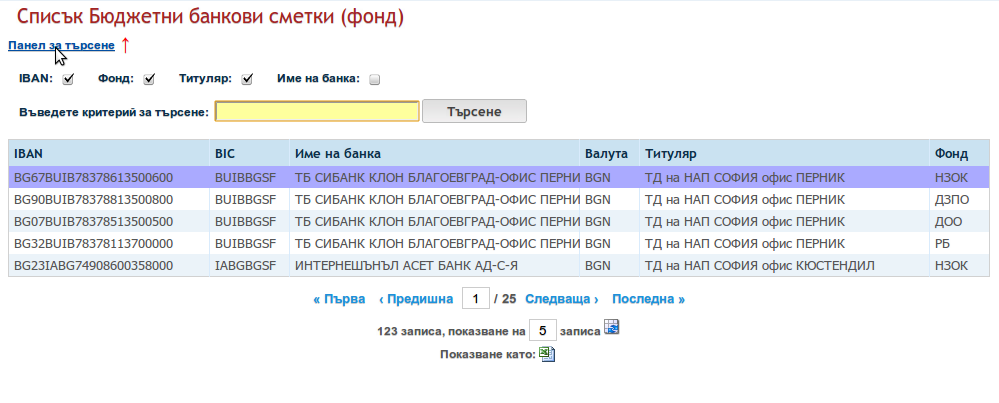Go to Първа page

[x=339, y=299]
